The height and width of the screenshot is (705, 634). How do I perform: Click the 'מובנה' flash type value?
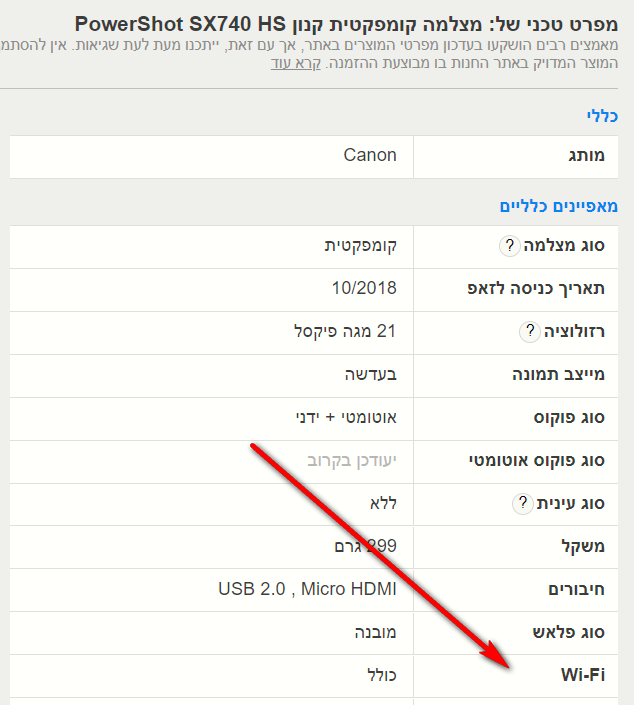(x=375, y=632)
